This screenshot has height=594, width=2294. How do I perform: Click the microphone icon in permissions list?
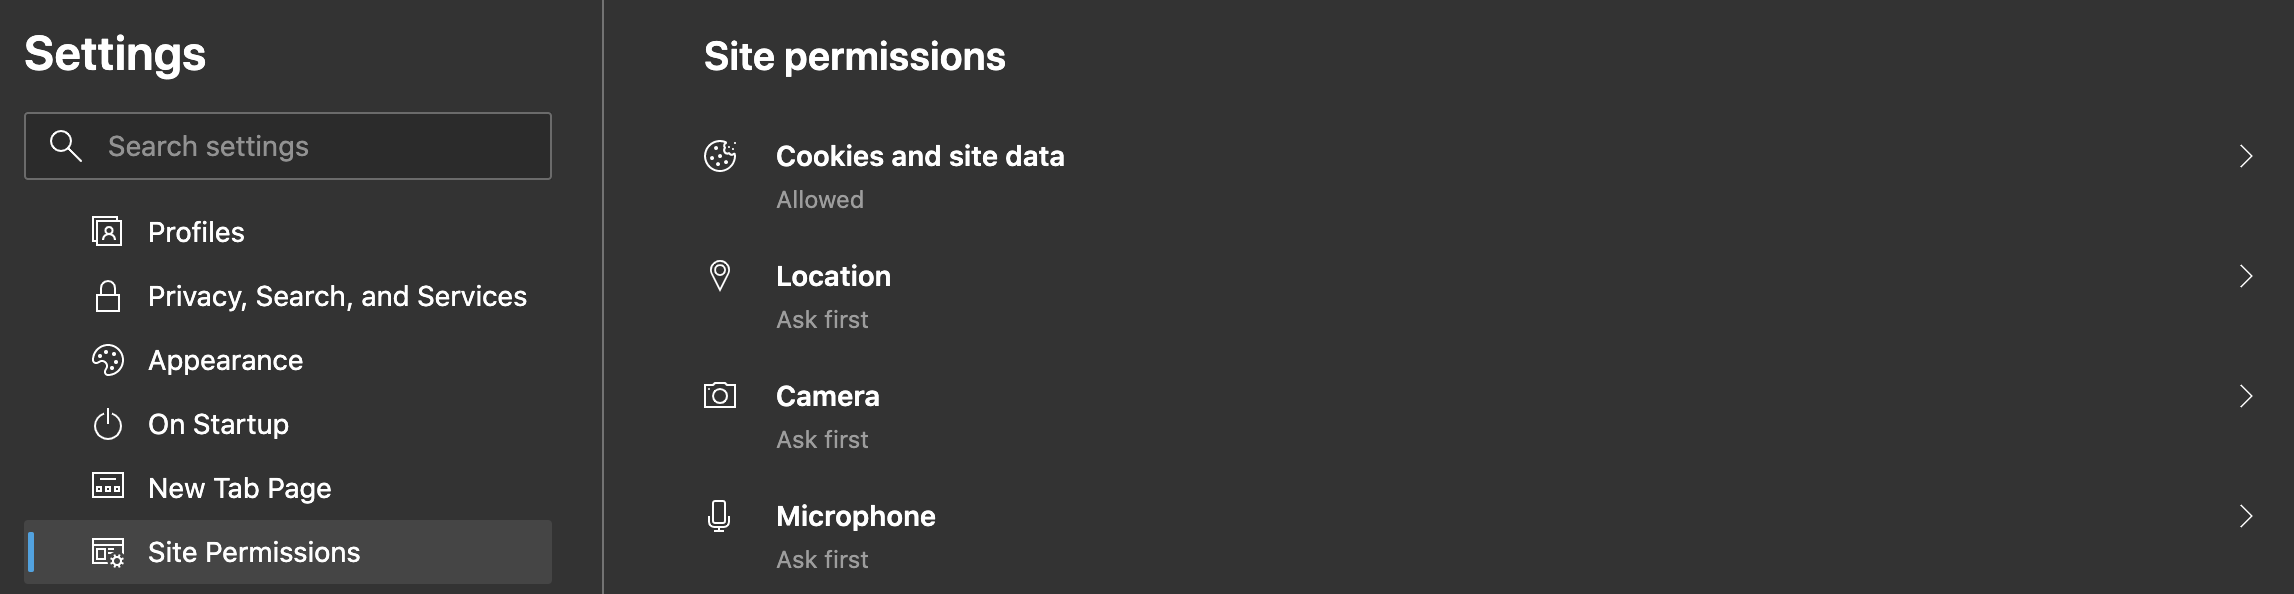(x=719, y=516)
